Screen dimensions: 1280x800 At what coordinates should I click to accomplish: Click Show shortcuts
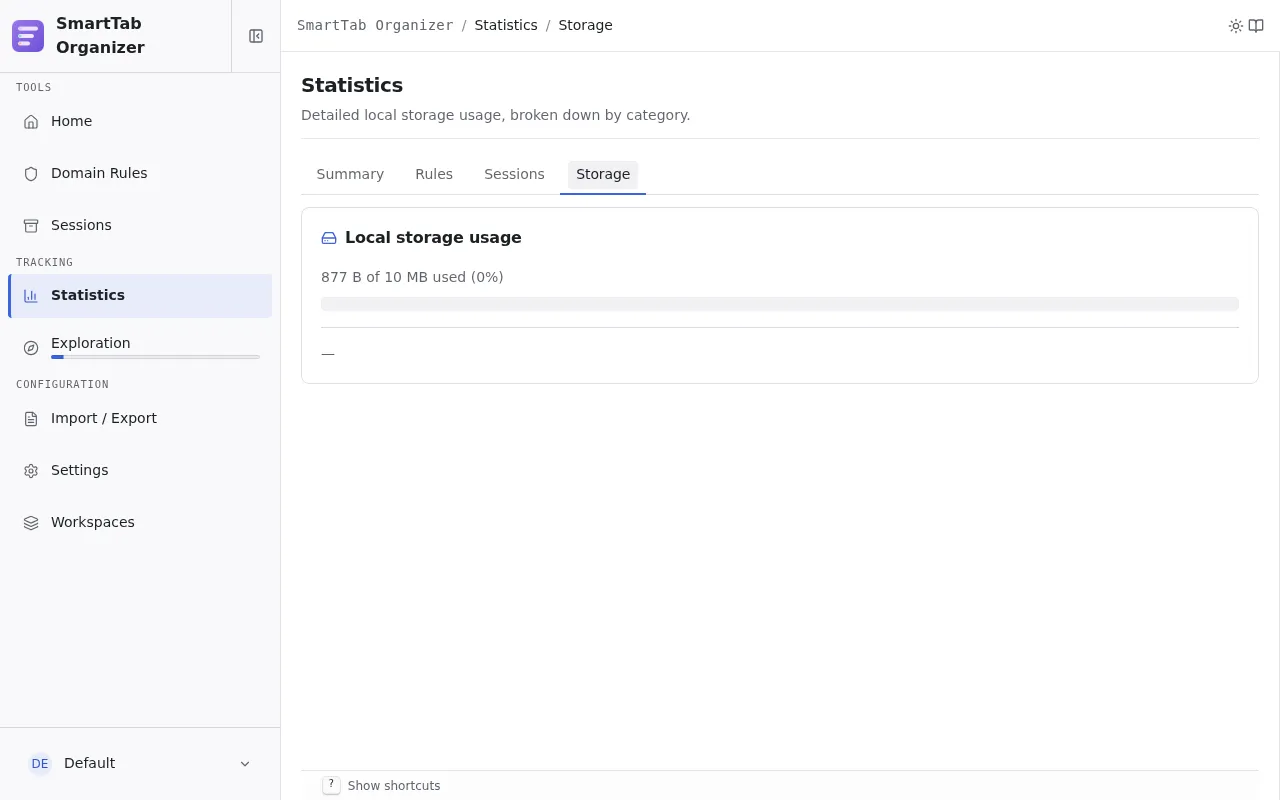(394, 786)
